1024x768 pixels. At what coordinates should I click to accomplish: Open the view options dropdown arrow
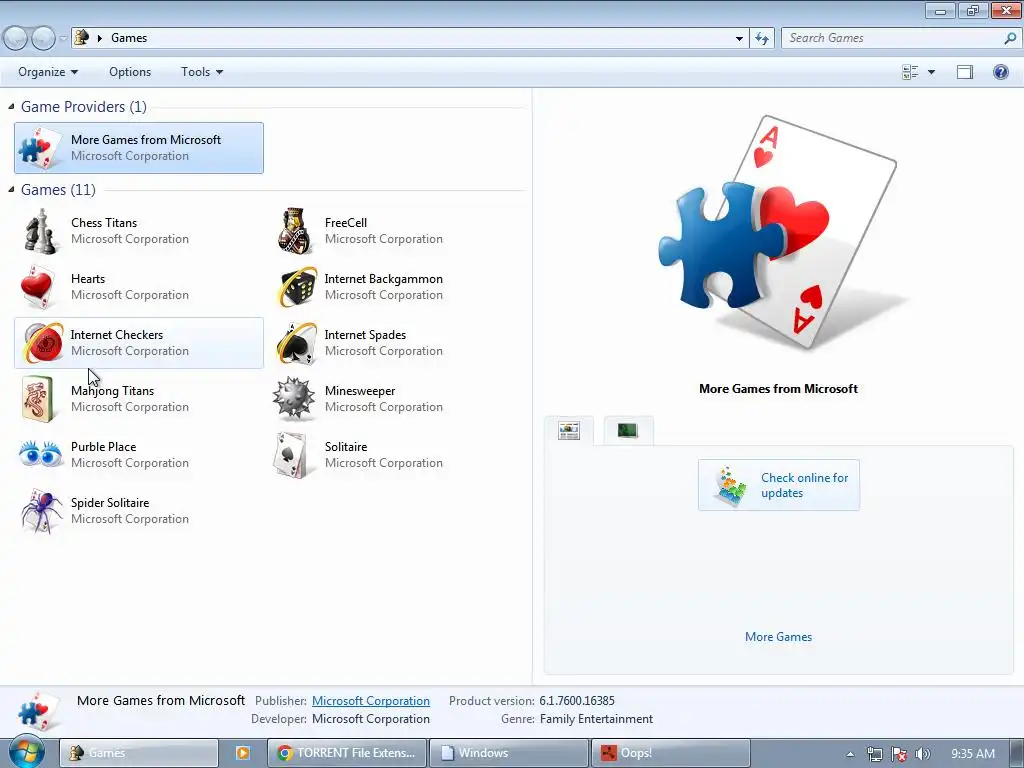[x=931, y=72]
